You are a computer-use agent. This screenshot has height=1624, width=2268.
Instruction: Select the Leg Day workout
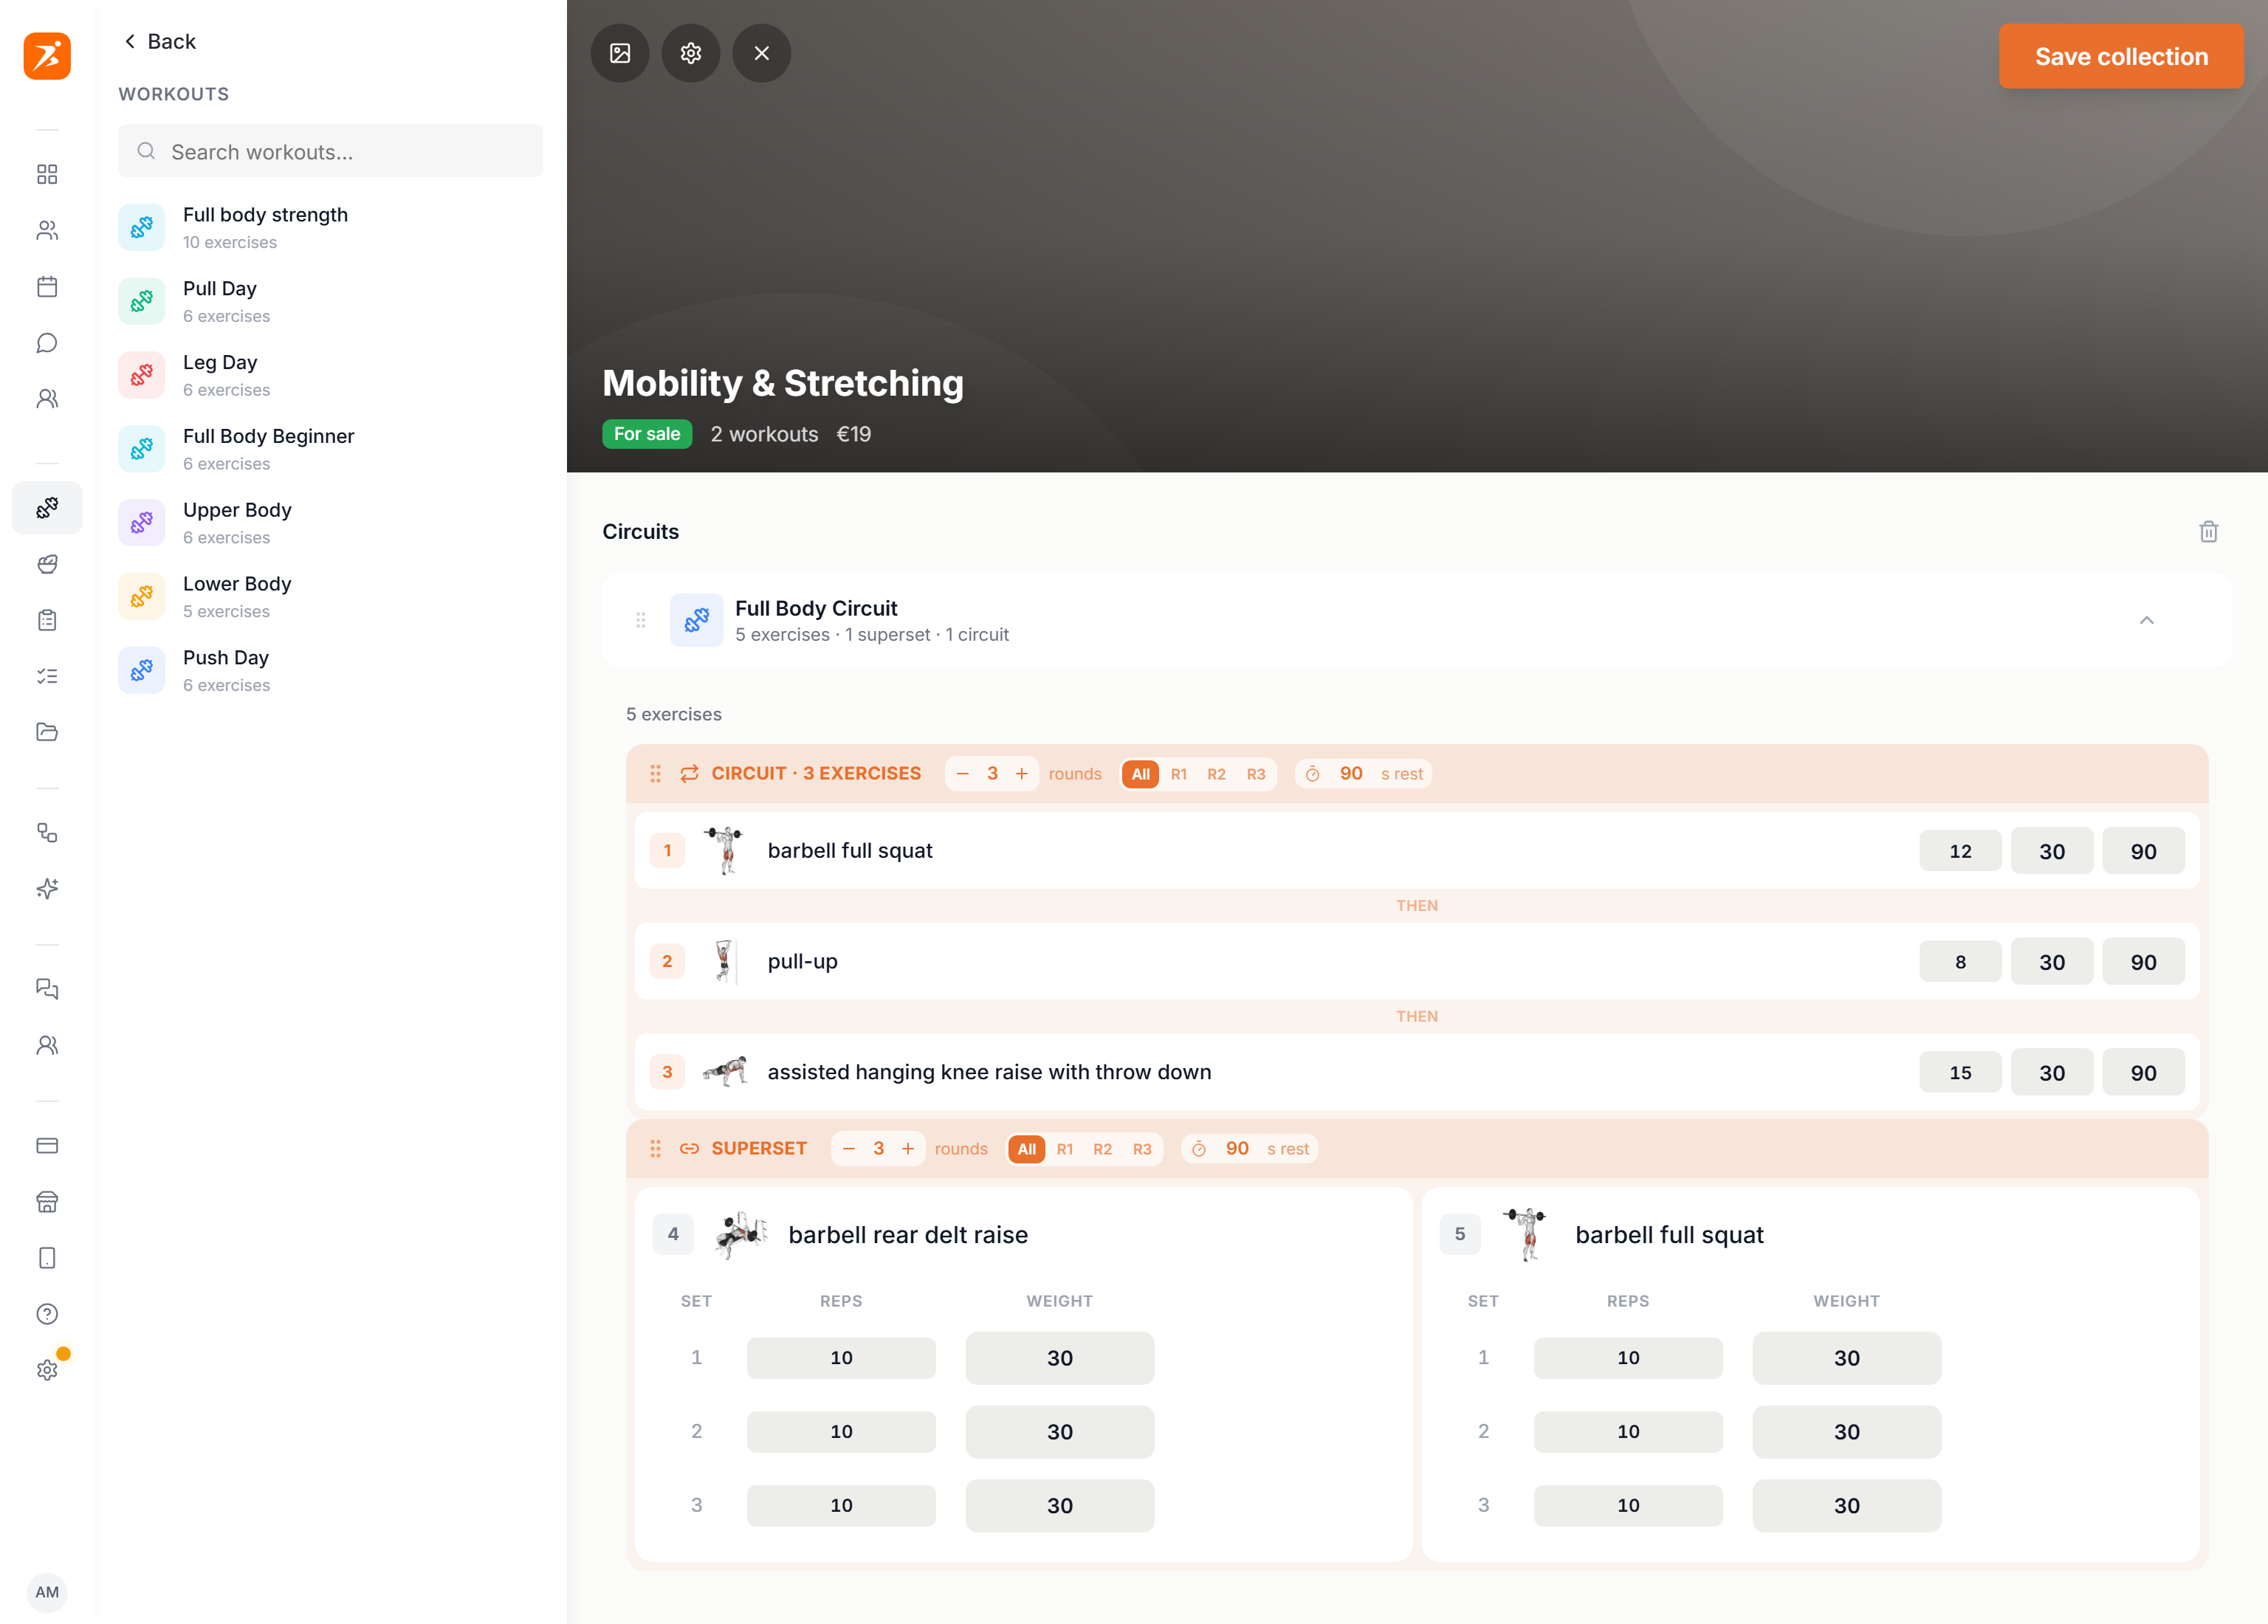330,376
